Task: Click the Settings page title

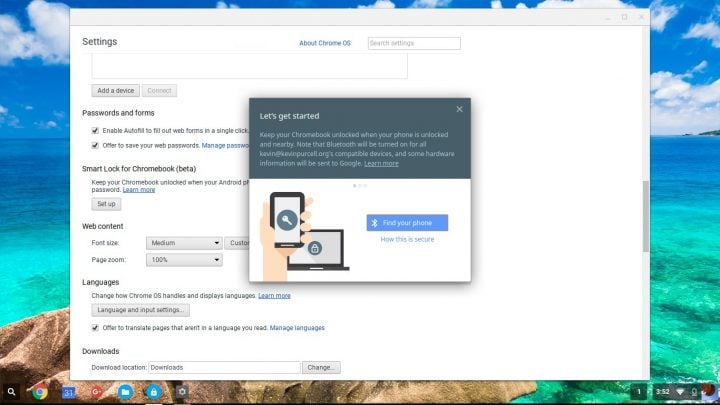Action: (100, 42)
